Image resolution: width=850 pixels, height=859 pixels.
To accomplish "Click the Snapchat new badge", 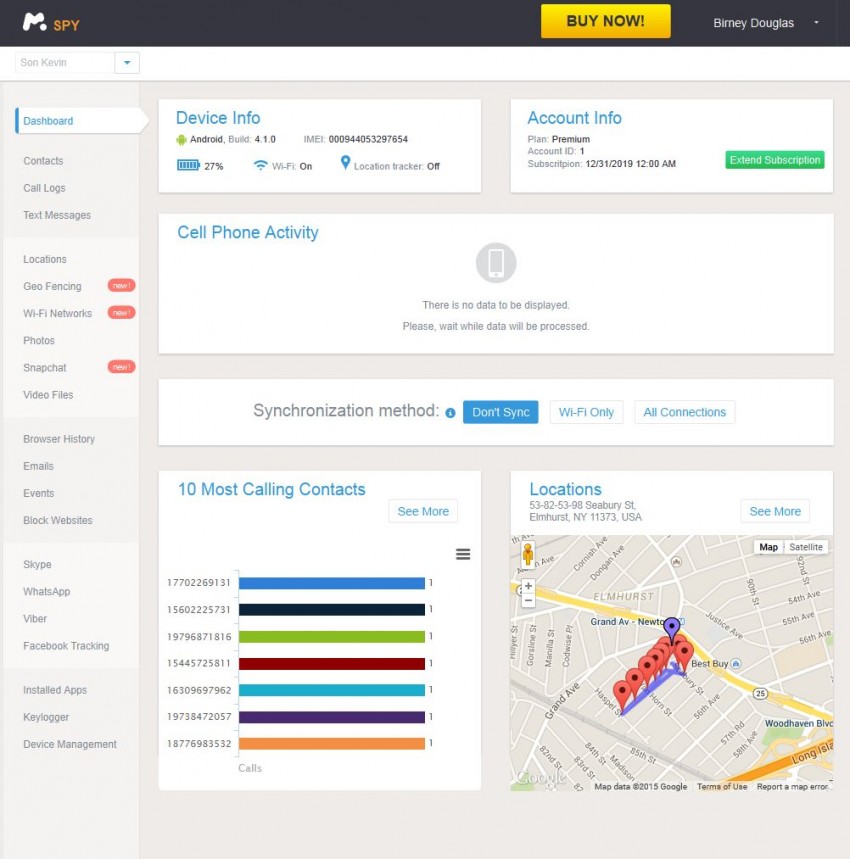I will 121,367.
